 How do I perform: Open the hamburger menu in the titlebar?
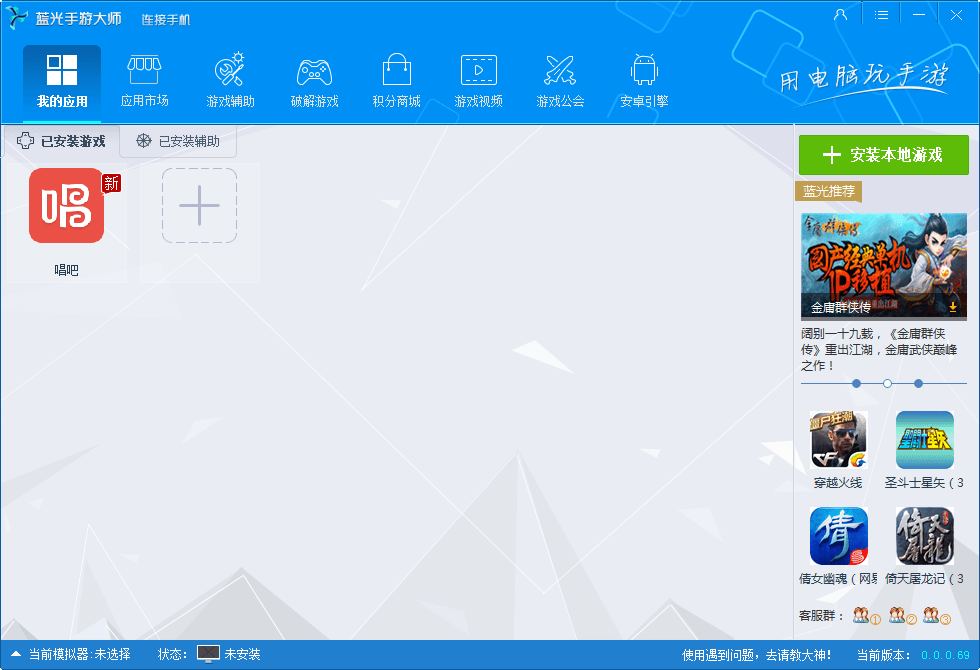881,14
